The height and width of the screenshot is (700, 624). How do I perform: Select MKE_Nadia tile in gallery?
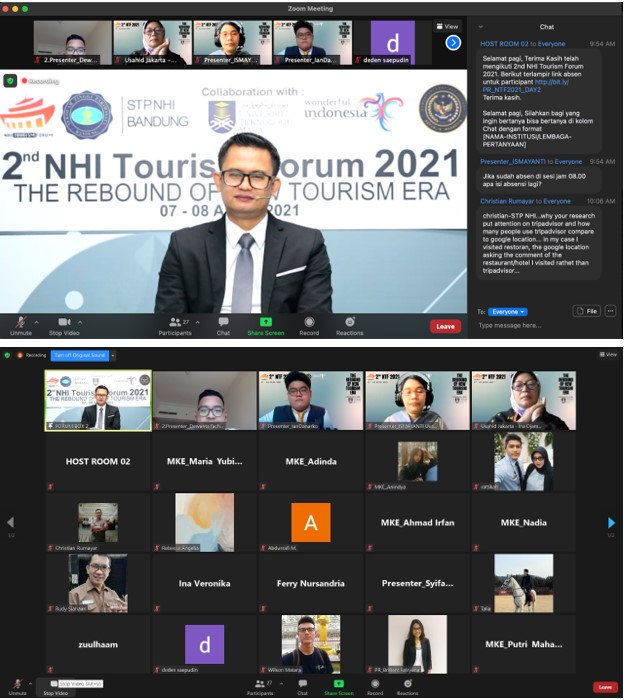[524, 523]
